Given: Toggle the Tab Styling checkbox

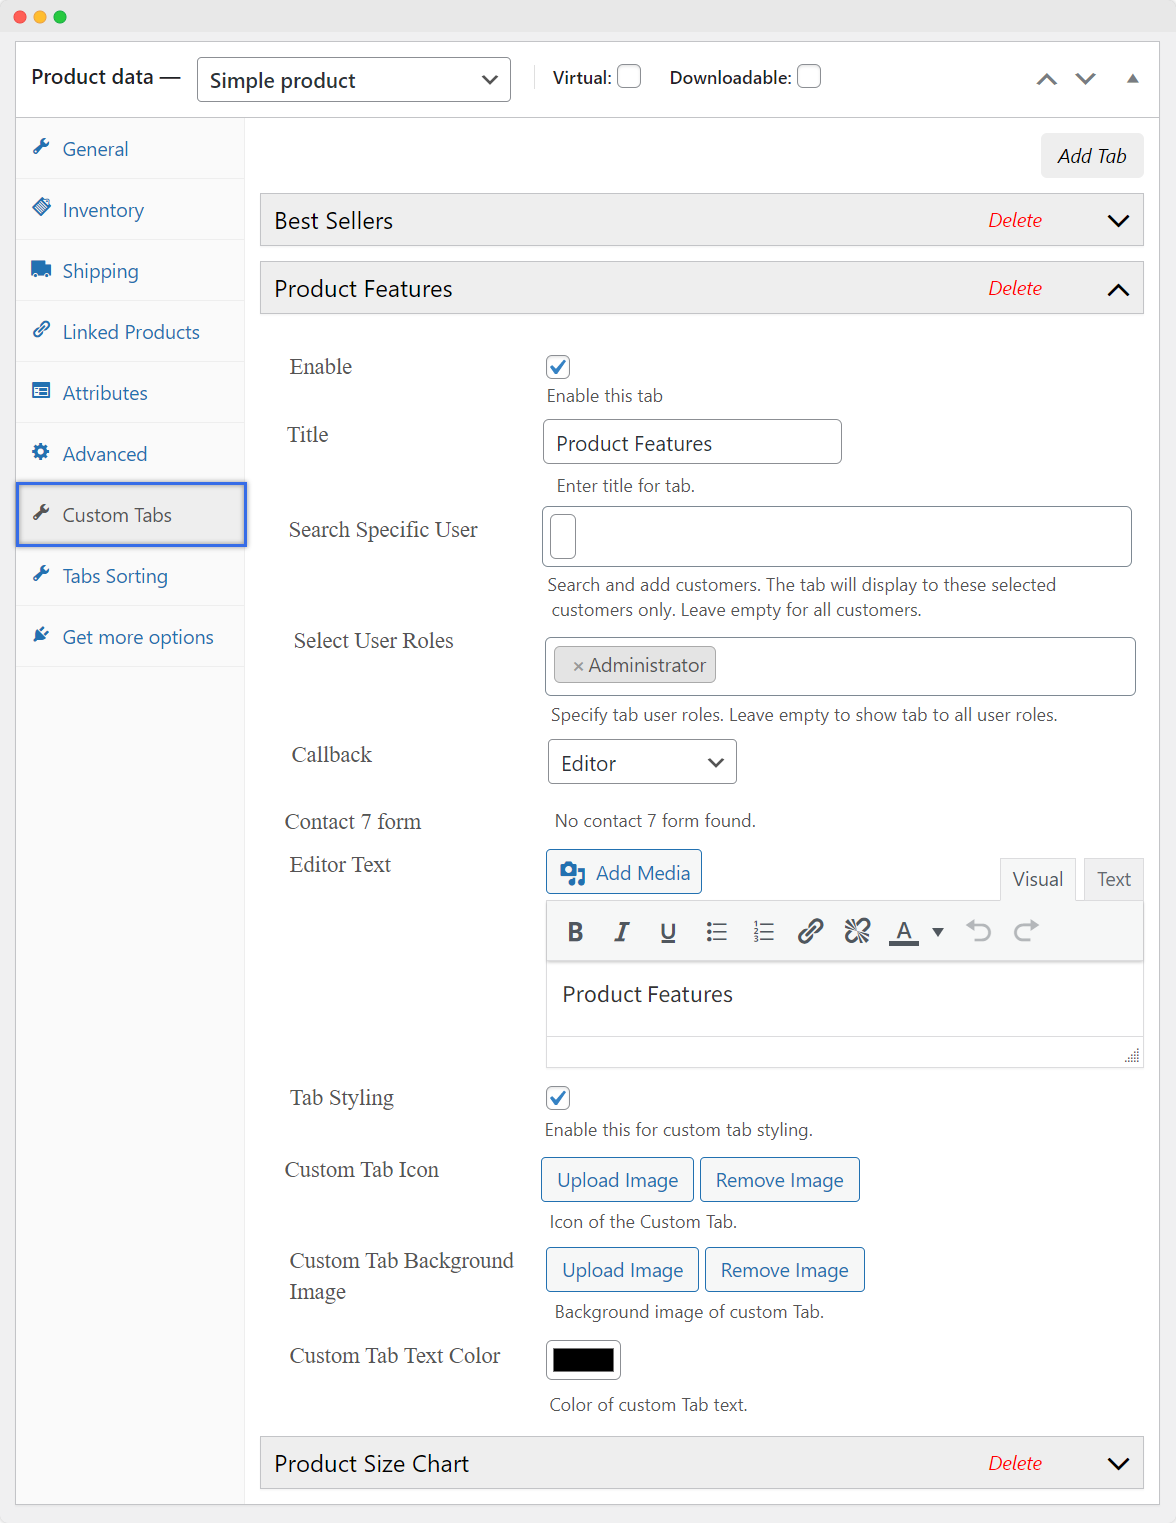Looking at the screenshot, I should (x=558, y=1098).
